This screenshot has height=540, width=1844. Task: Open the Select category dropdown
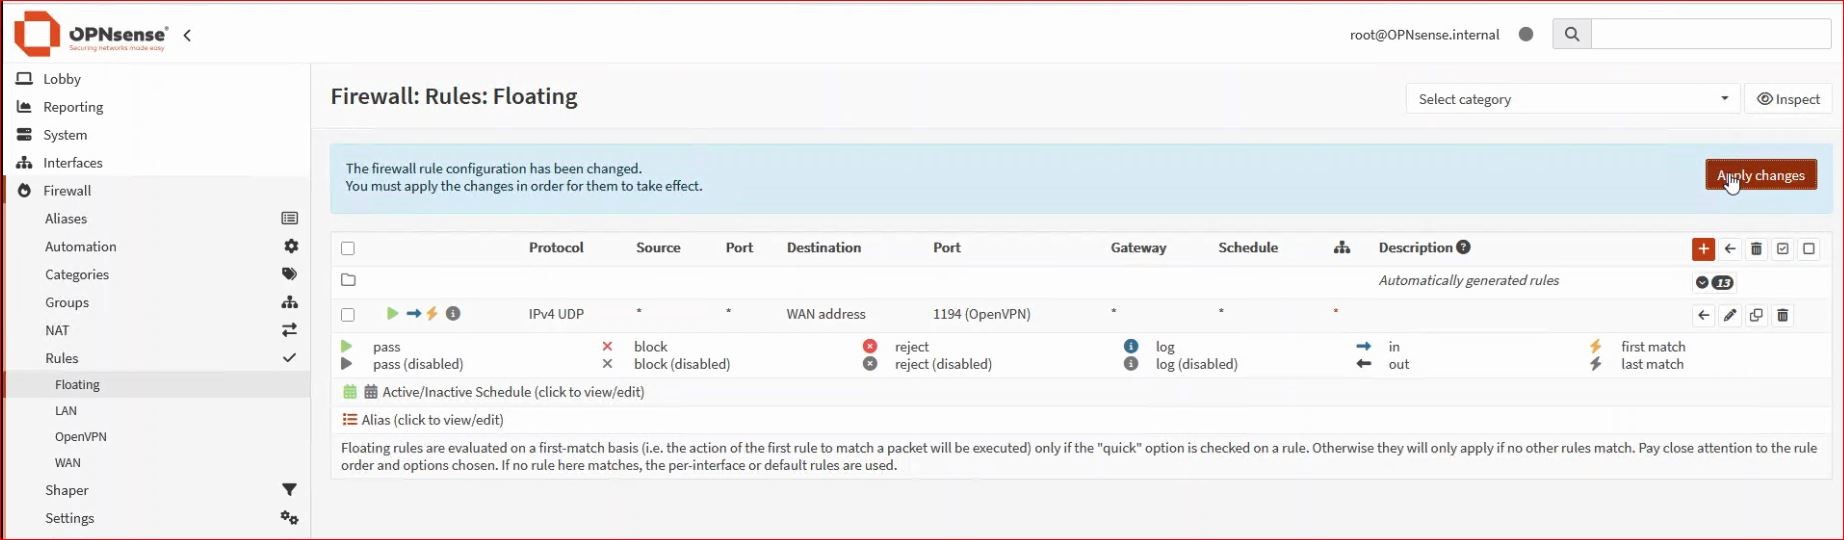point(1572,99)
